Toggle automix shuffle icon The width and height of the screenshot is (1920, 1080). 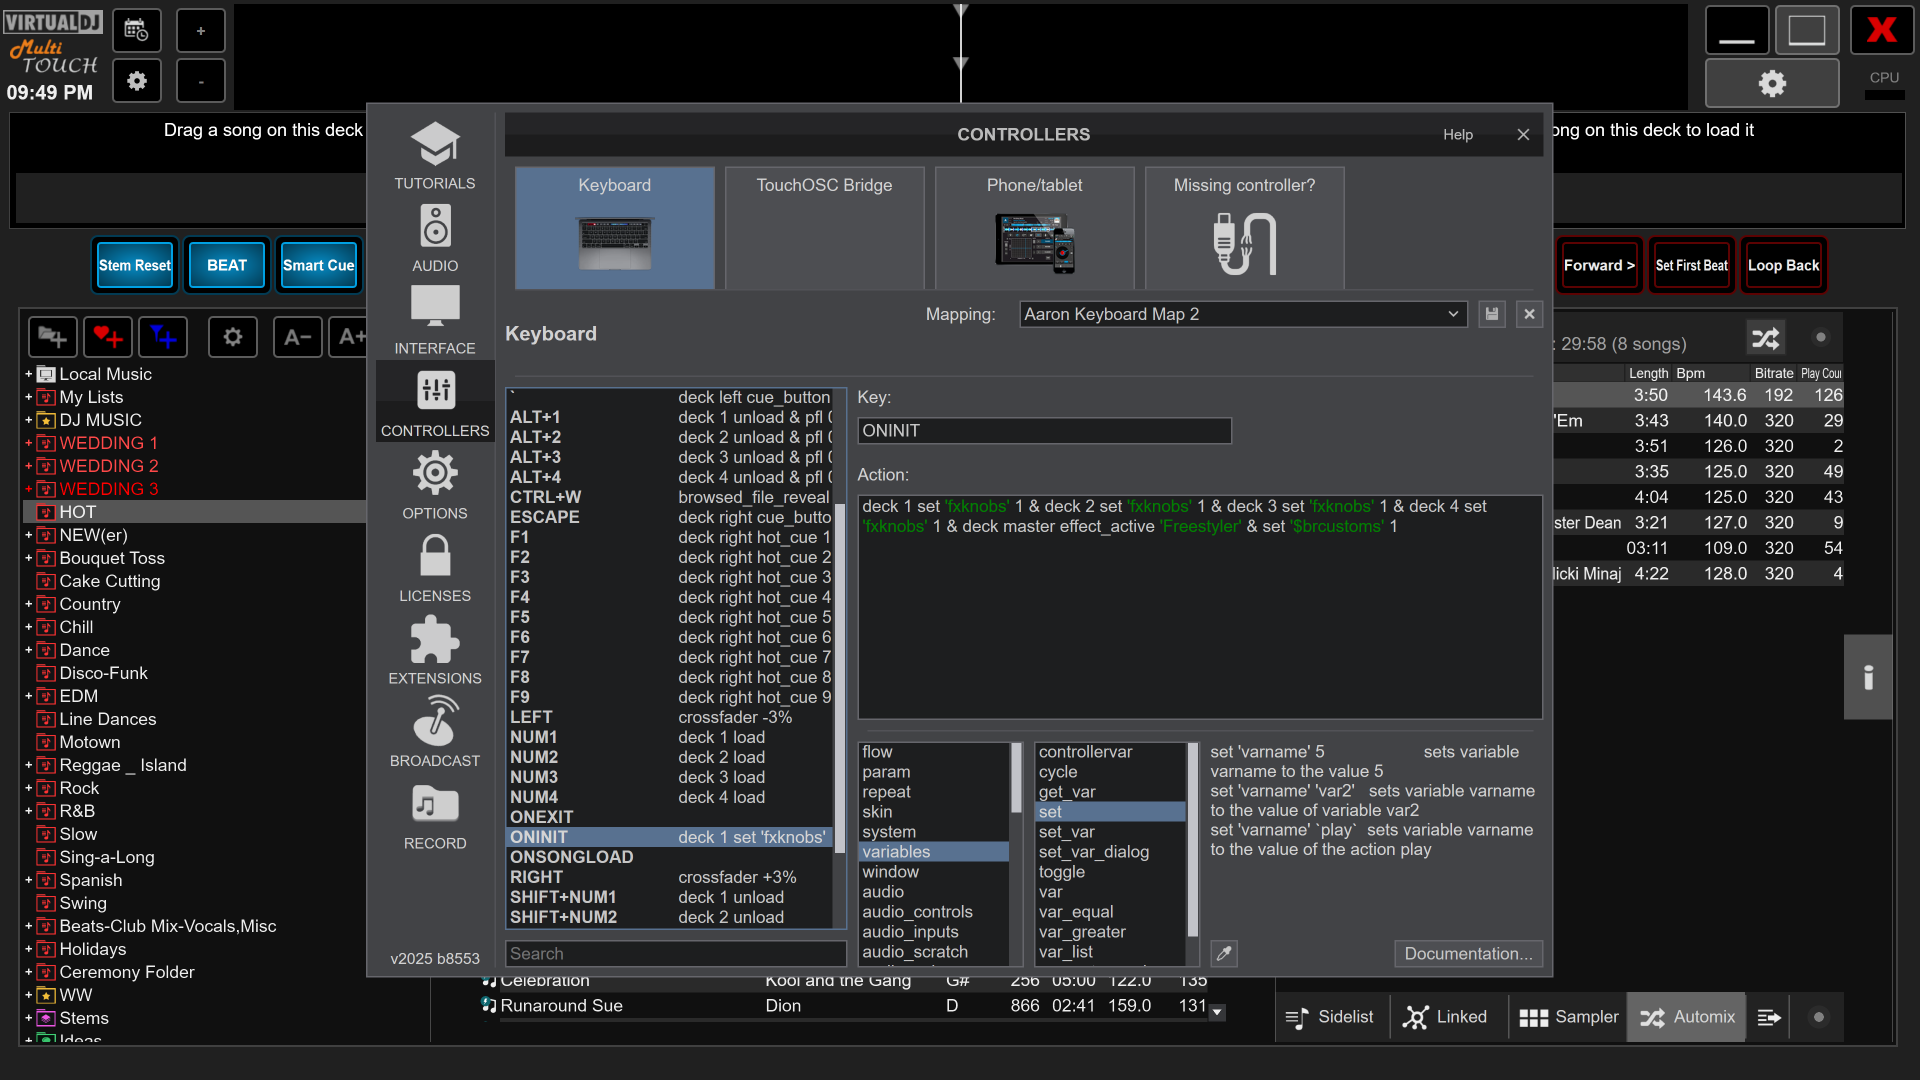[1766, 338]
